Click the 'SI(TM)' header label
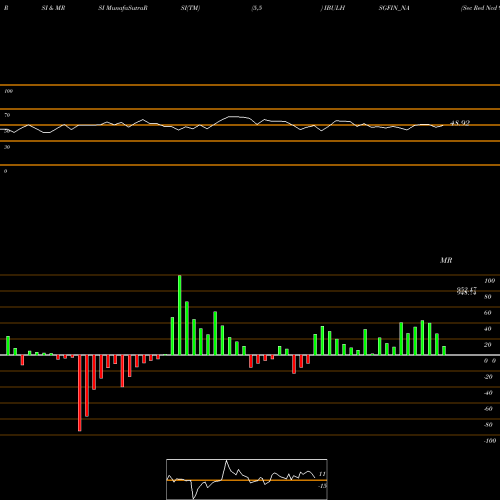500x500 pixels. pos(190,8)
